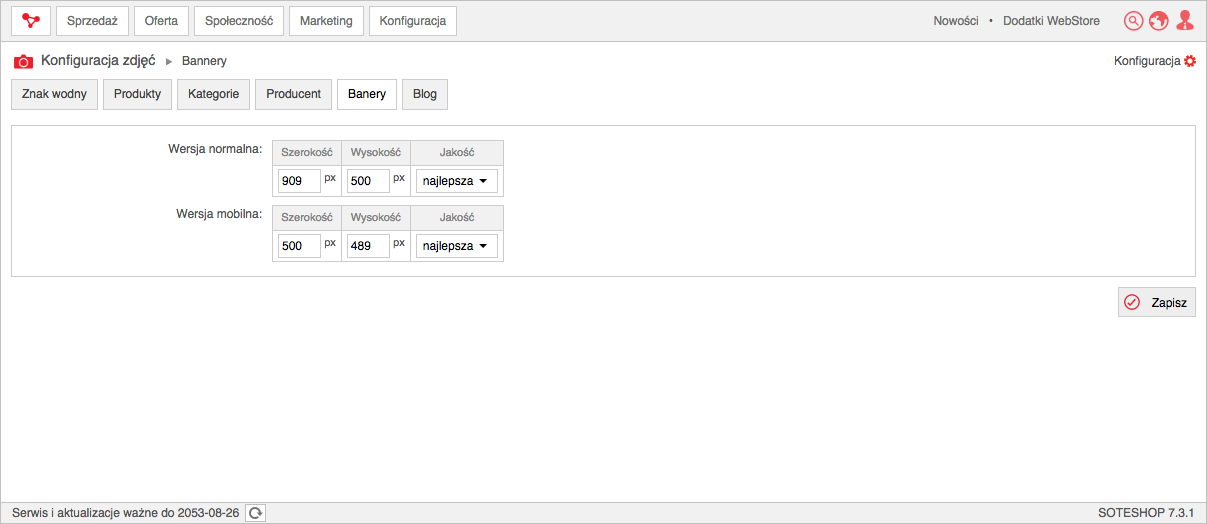The height and width of the screenshot is (524, 1207).
Task: Click the normal version Szerokość field
Action: point(299,181)
